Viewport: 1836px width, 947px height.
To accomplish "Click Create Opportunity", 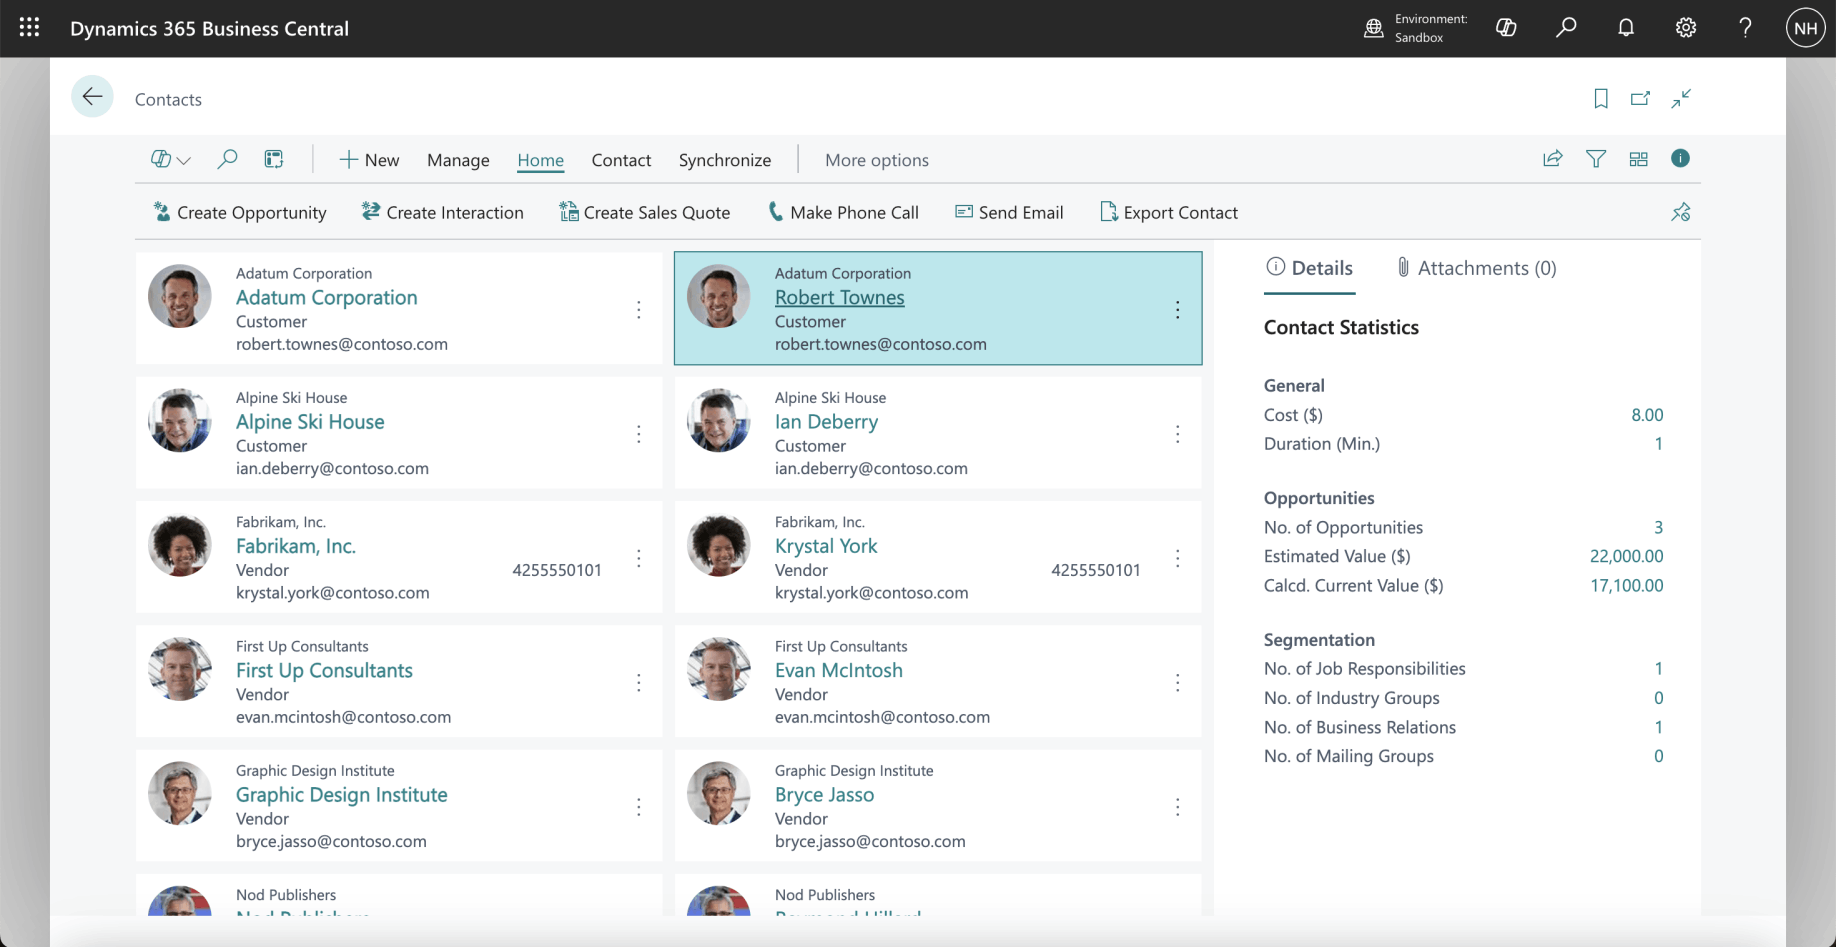I will [x=240, y=212].
